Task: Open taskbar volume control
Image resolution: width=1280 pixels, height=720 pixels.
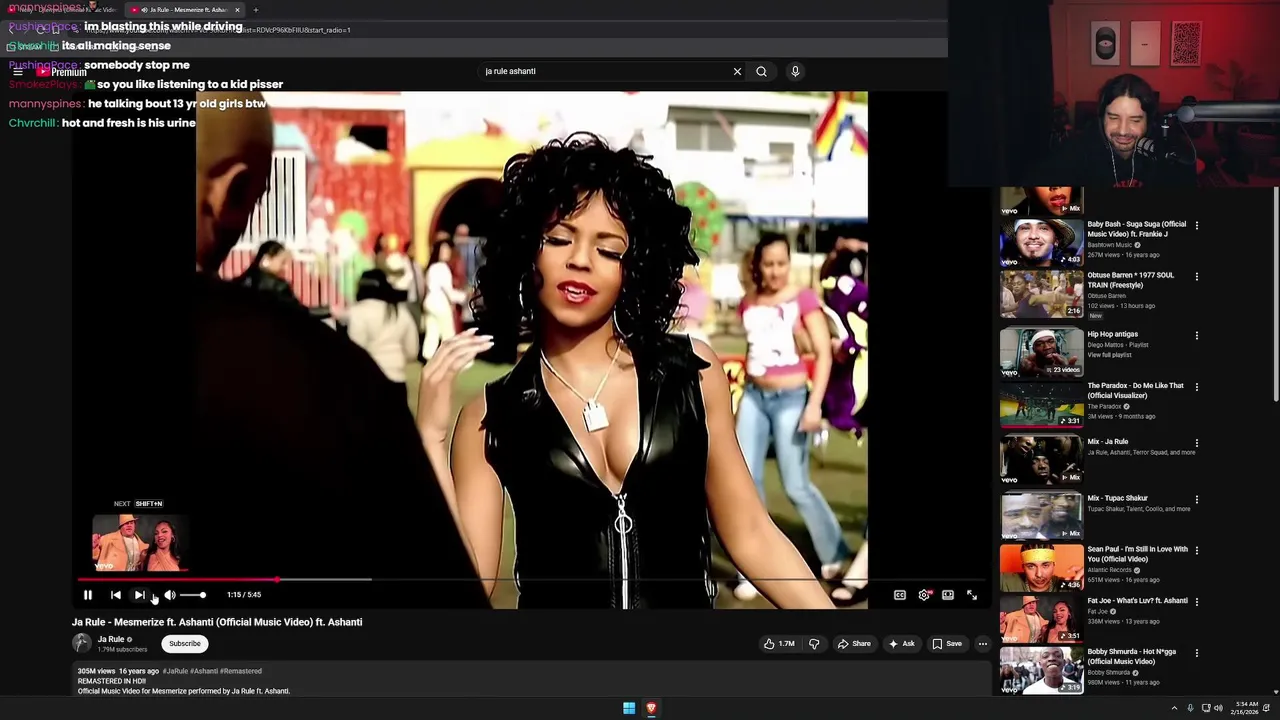Action: coord(1217,708)
